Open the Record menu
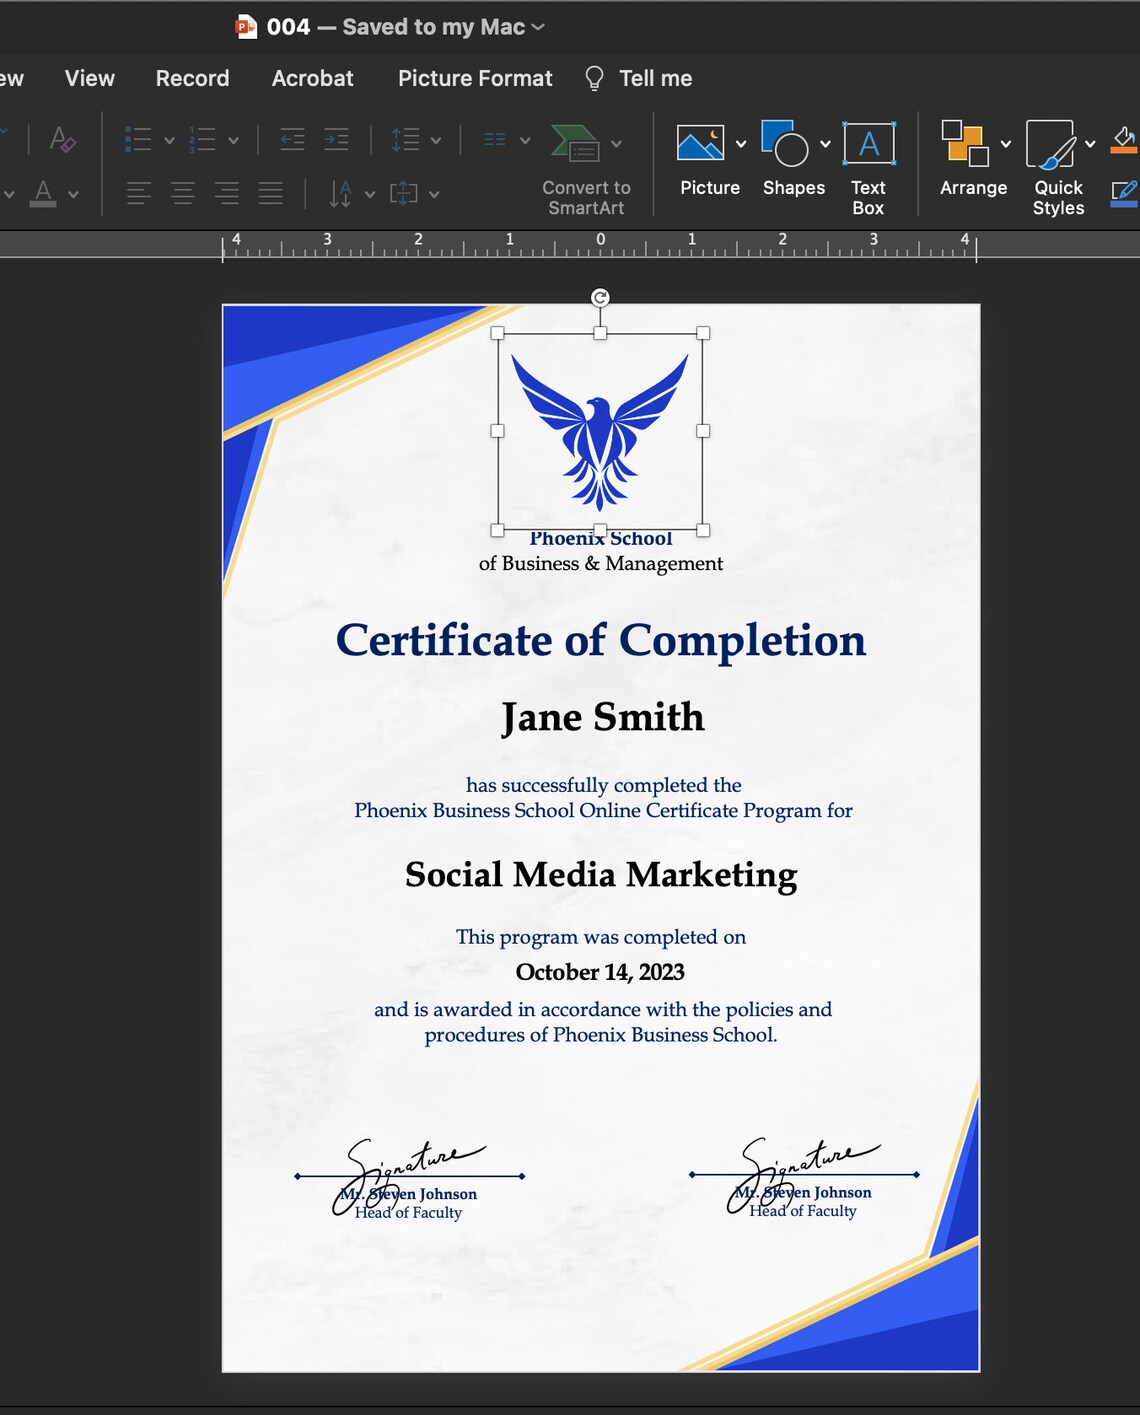1140x1415 pixels. [191, 78]
